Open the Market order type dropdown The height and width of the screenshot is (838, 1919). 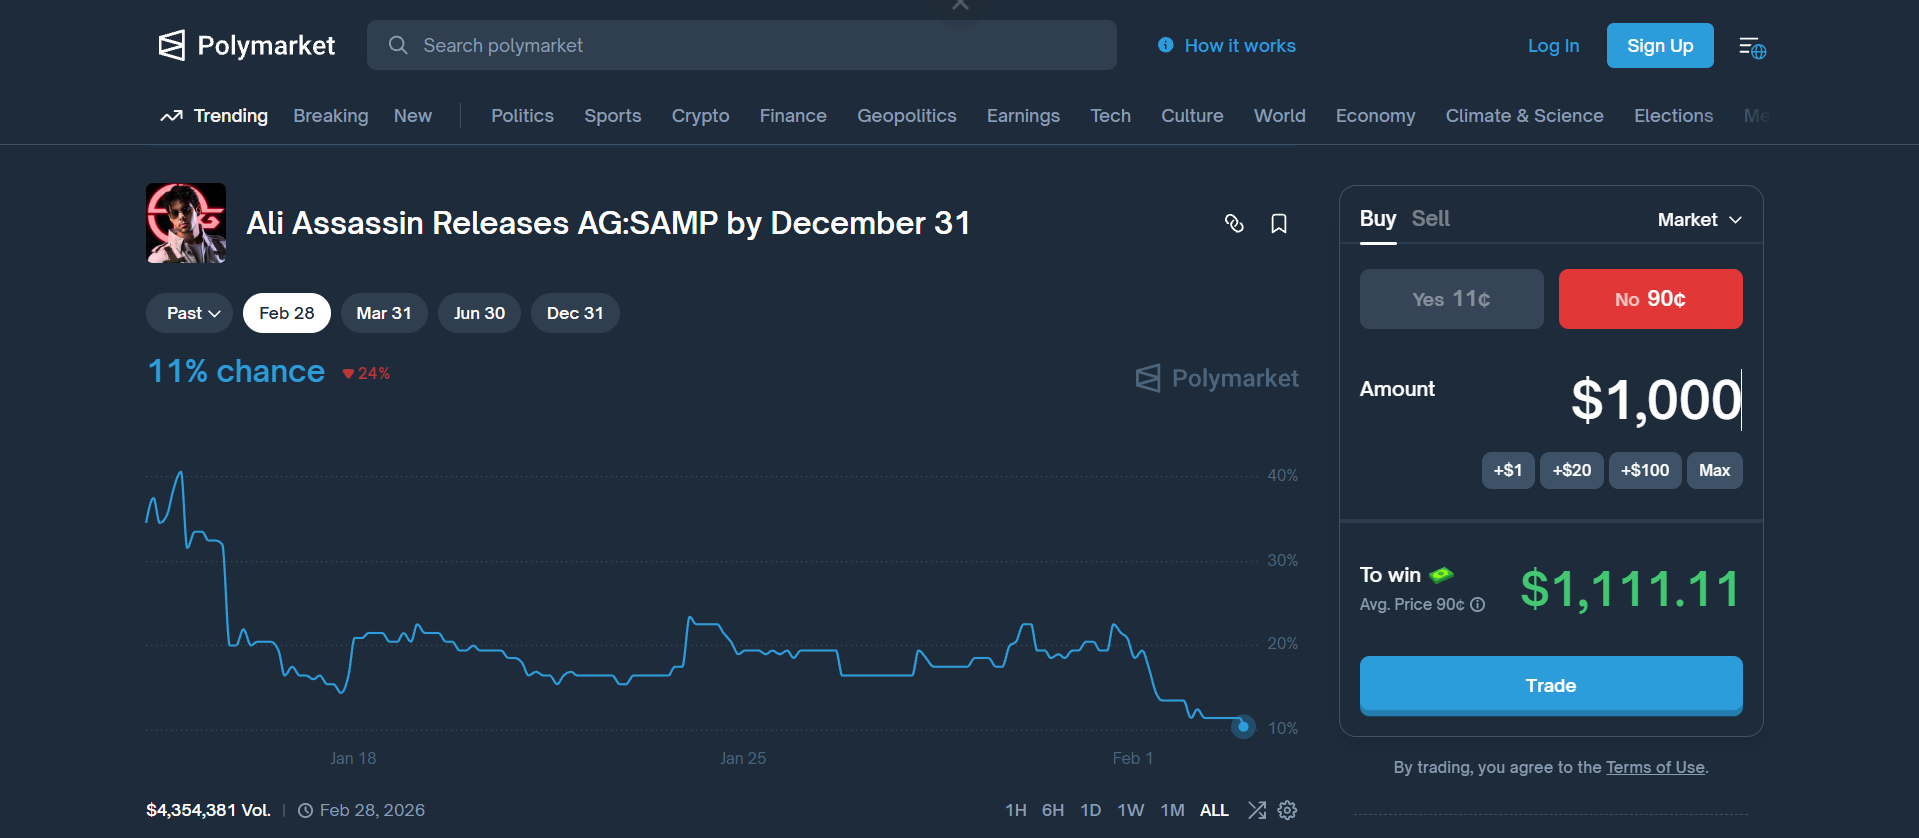(1699, 220)
